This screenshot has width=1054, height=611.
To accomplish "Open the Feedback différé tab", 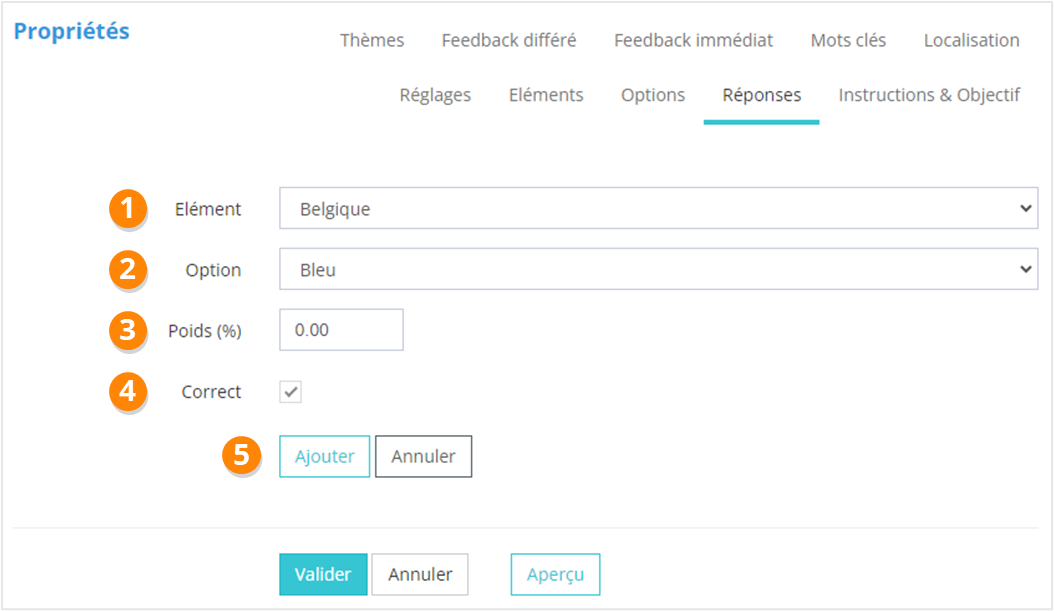I will (509, 41).
